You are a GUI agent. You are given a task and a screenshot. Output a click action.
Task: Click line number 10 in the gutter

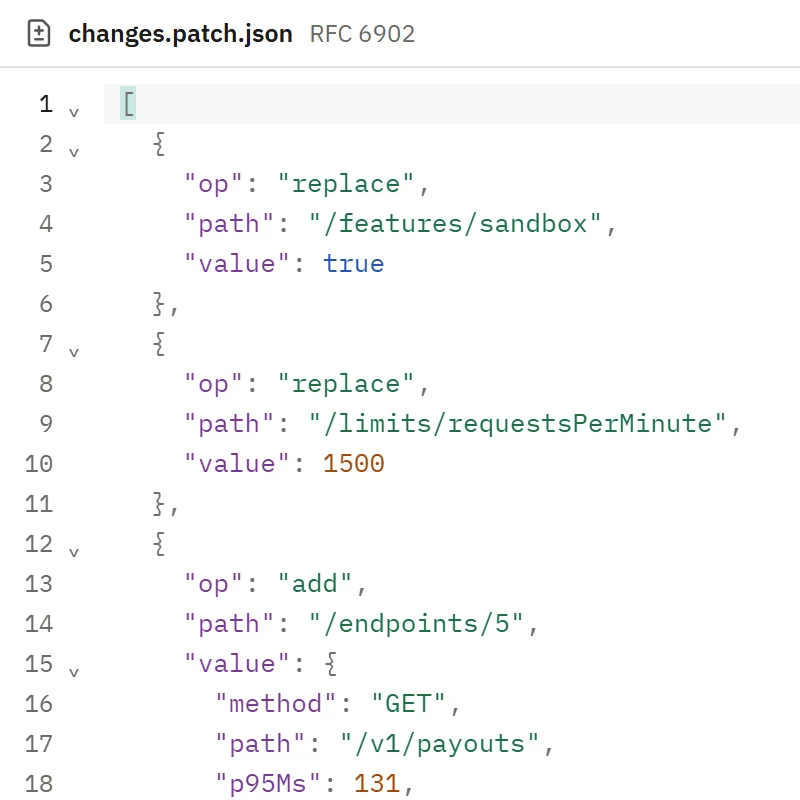[39, 464]
